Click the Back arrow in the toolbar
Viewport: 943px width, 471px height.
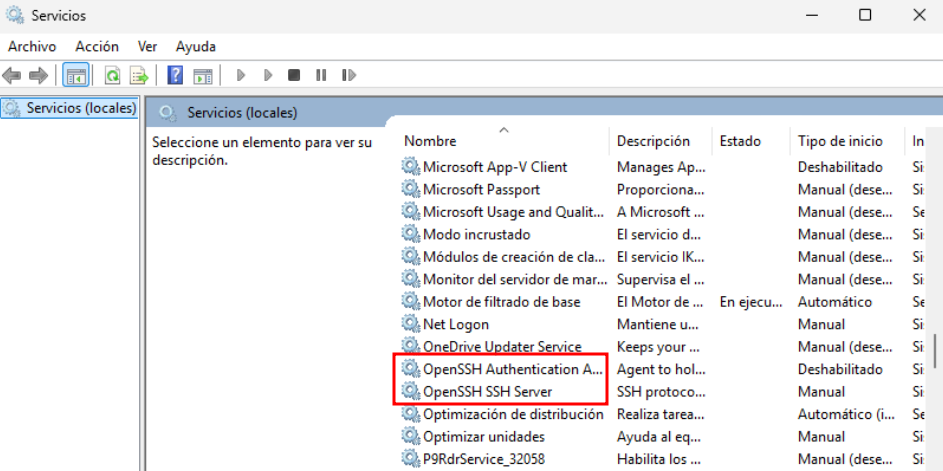(13, 75)
